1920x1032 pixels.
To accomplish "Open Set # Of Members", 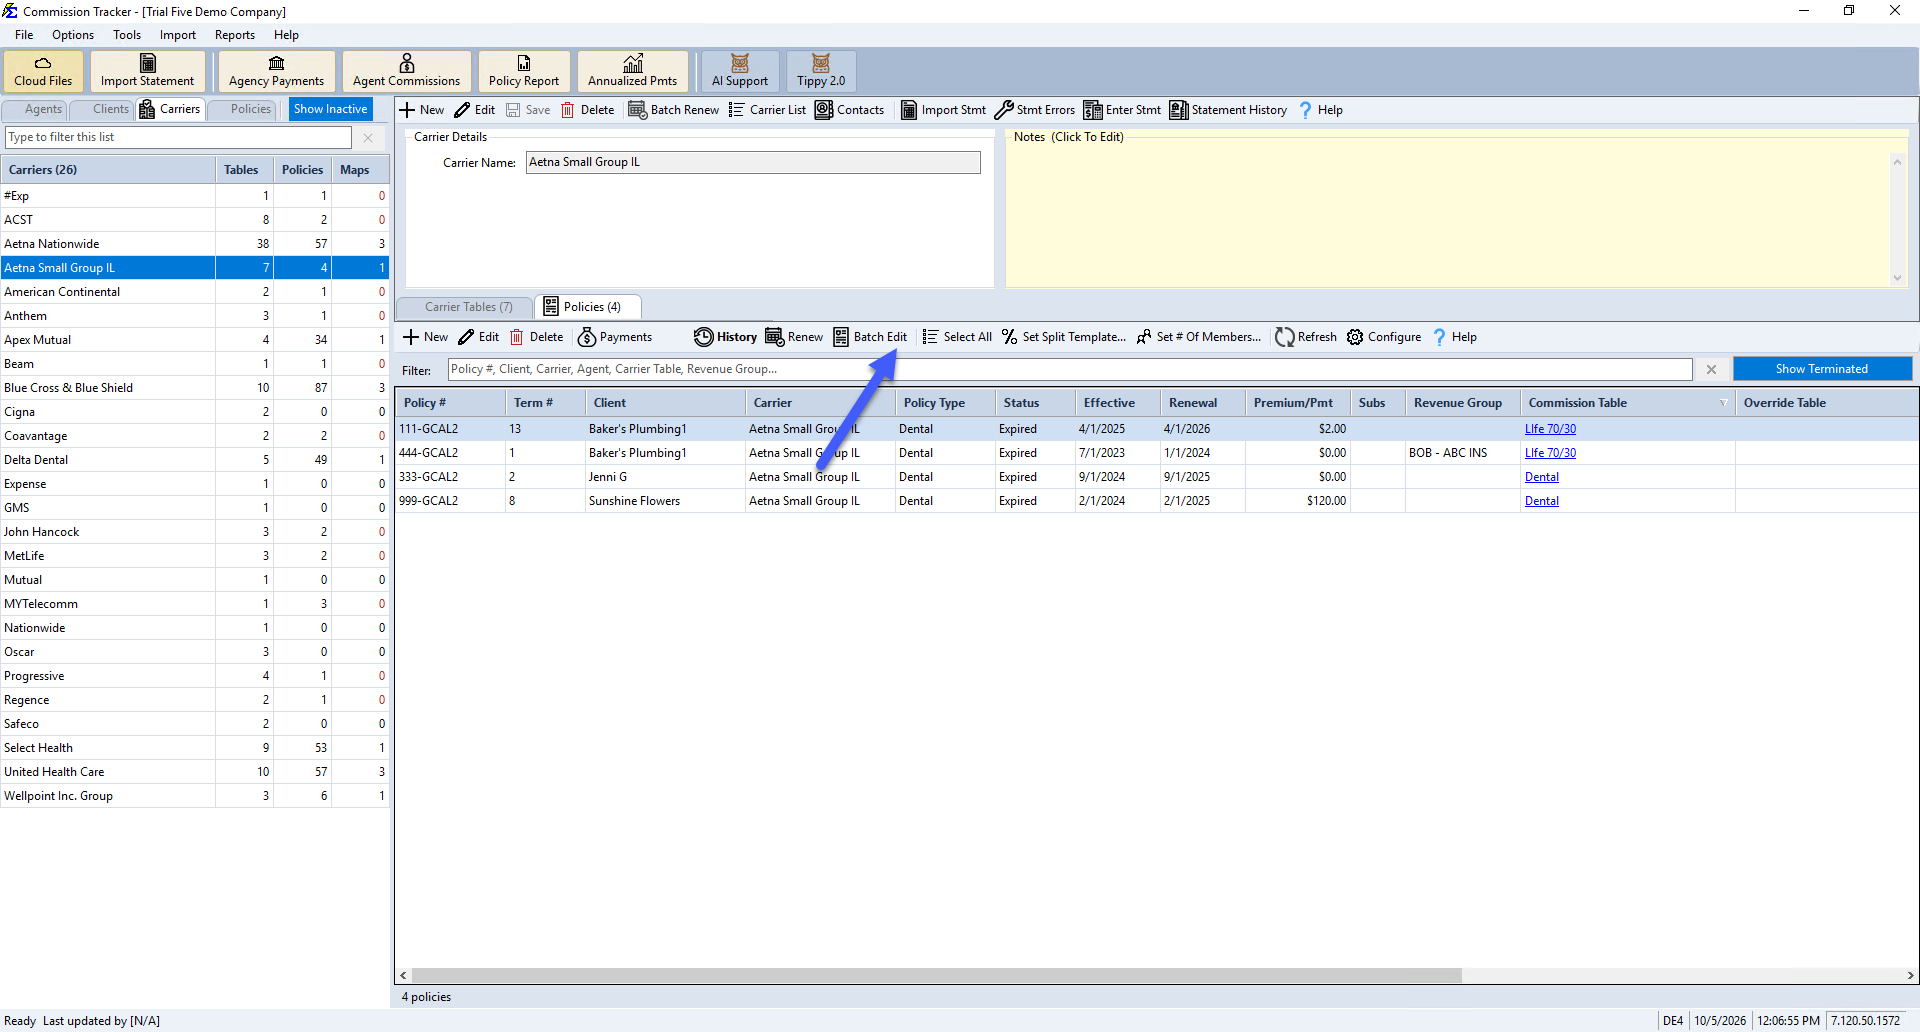I will click(1199, 337).
